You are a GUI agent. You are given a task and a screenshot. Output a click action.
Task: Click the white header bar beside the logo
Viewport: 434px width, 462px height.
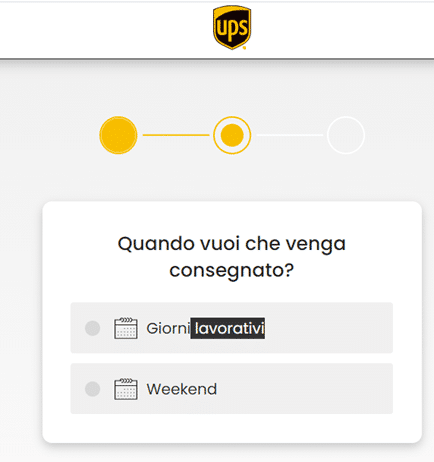coord(333,29)
